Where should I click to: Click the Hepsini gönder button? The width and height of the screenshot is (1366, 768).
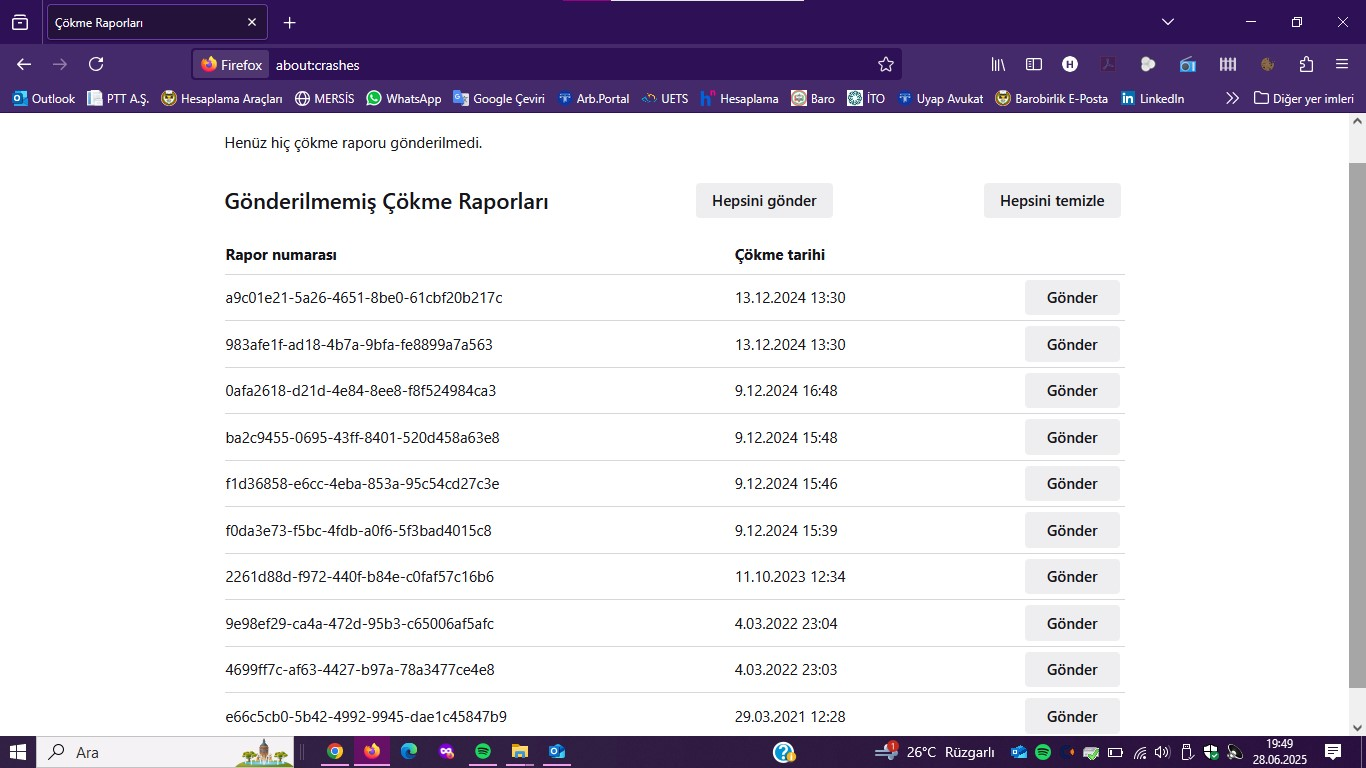coord(764,200)
